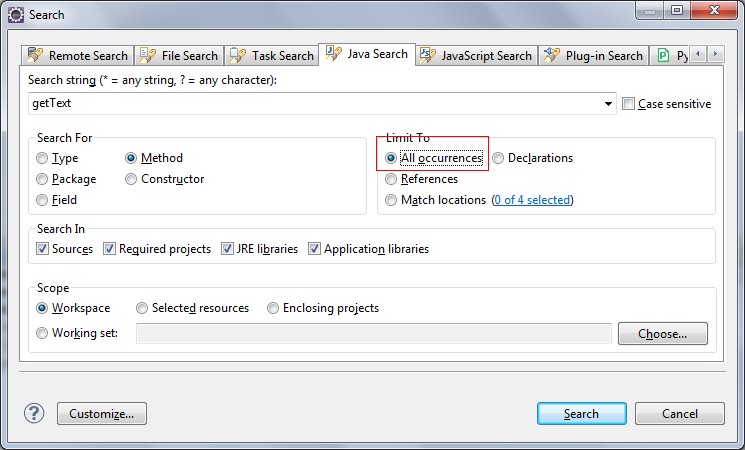The height and width of the screenshot is (450, 745).
Task: Uncheck the JRE libraries checkbox
Action: 228,249
